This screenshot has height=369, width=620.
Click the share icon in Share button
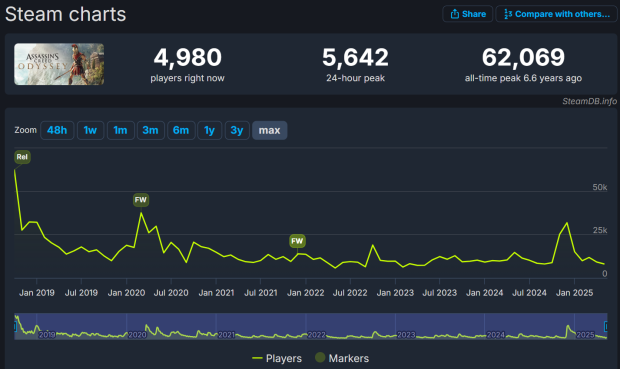455,14
